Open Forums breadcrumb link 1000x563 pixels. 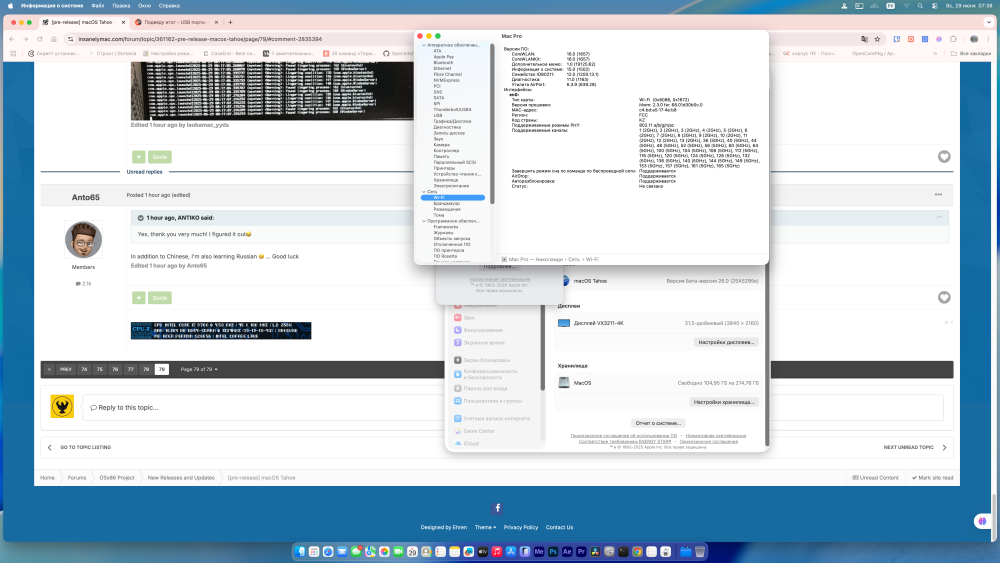[x=77, y=478]
